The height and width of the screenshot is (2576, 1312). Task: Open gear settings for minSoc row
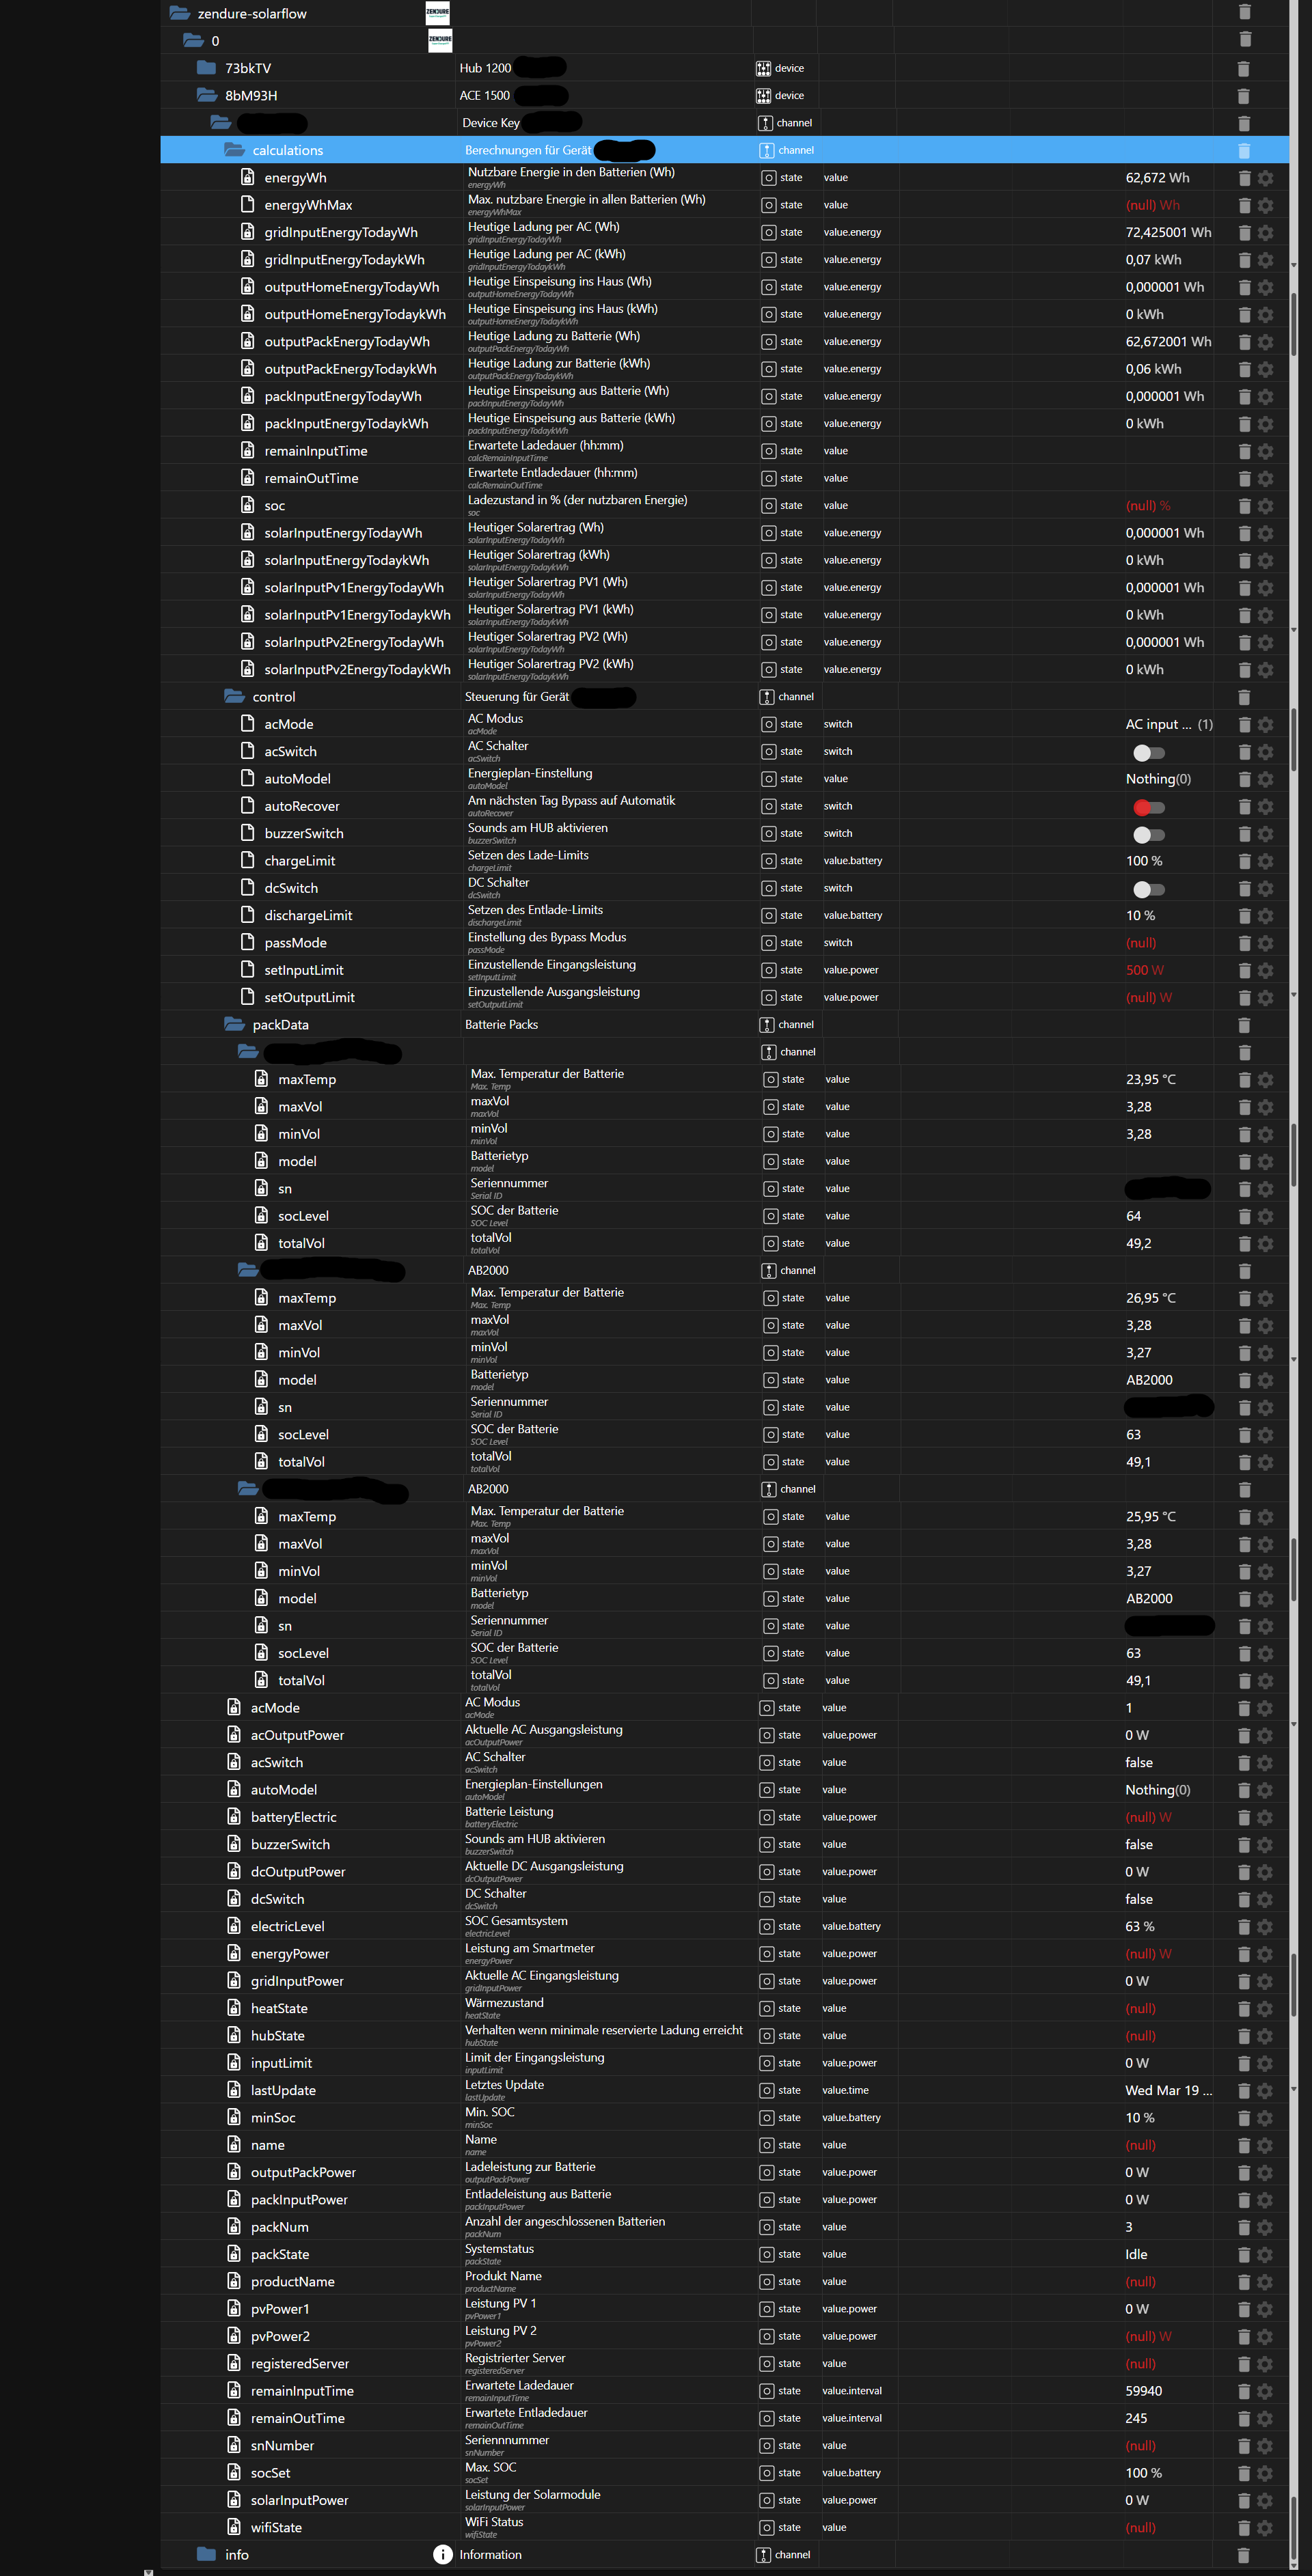click(x=1264, y=2117)
